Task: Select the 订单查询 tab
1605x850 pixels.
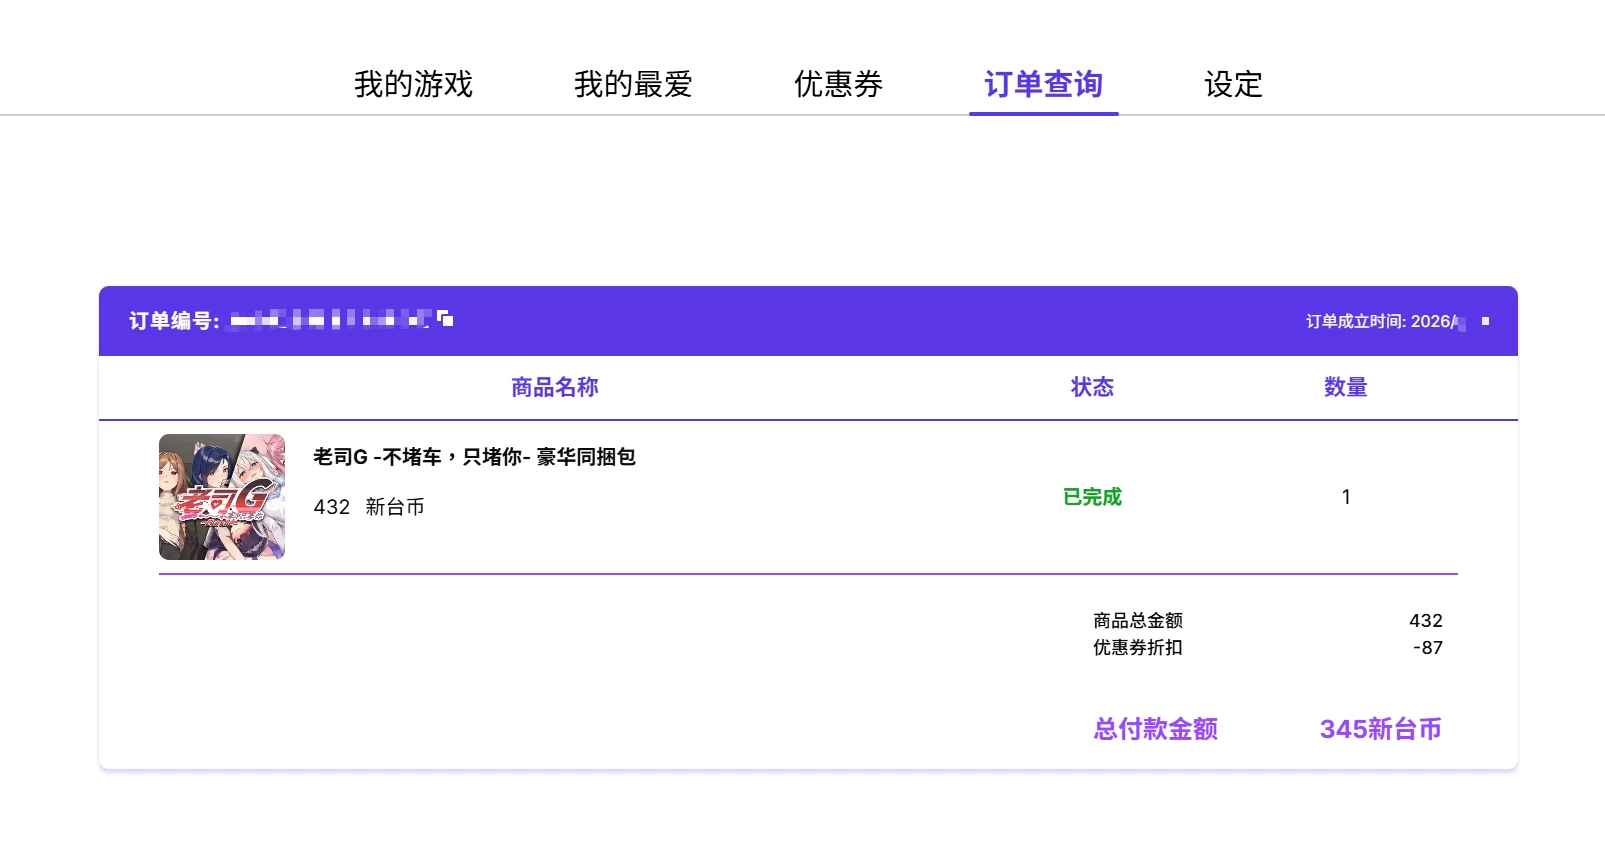Action: (1043, 84)
